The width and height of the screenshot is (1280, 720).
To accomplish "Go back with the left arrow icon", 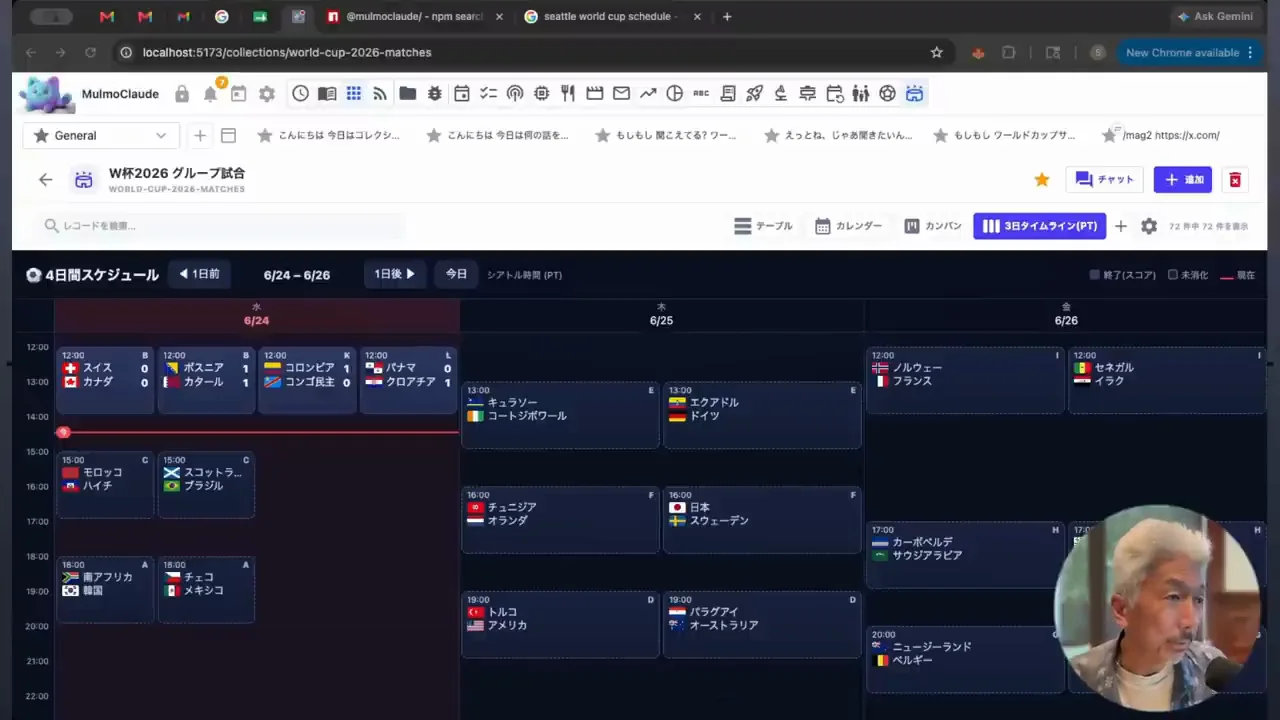I will [x=45, y=180].
